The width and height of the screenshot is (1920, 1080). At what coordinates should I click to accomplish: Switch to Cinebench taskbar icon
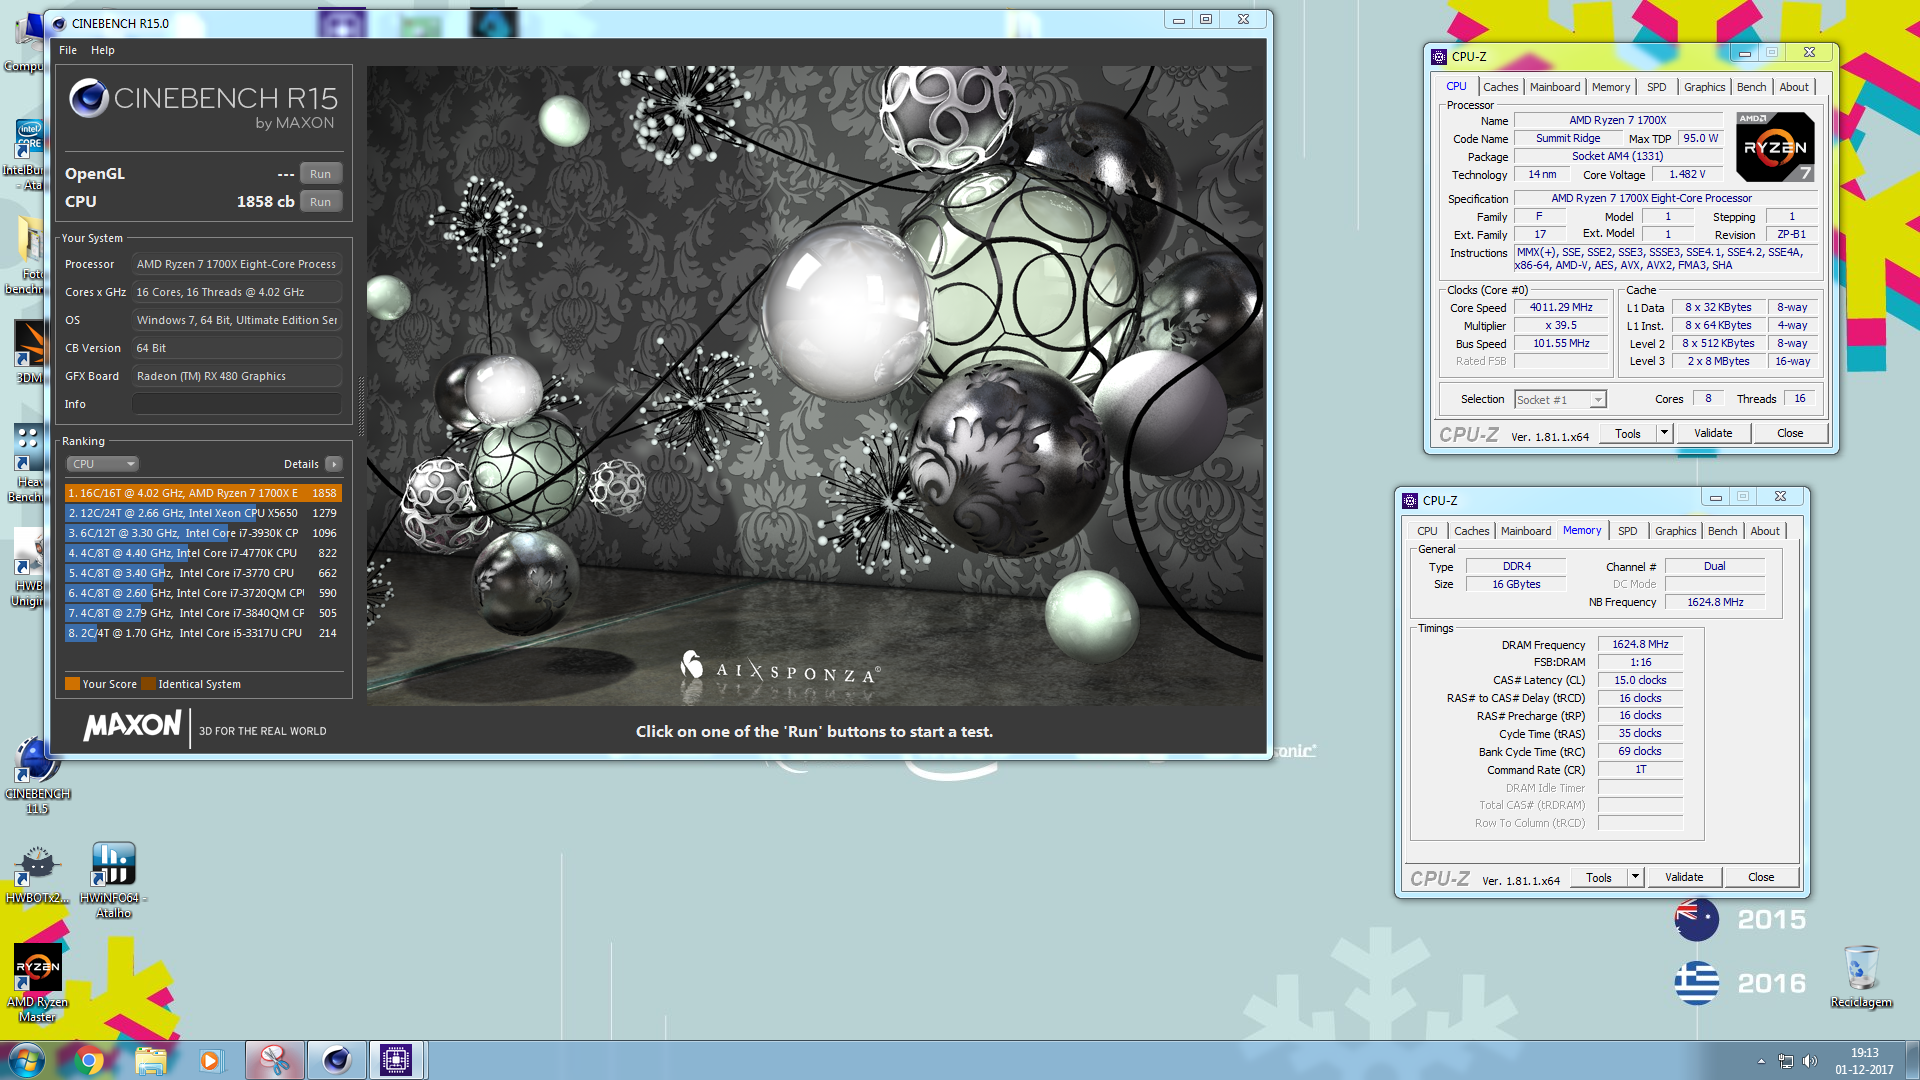coord(336,1060)
